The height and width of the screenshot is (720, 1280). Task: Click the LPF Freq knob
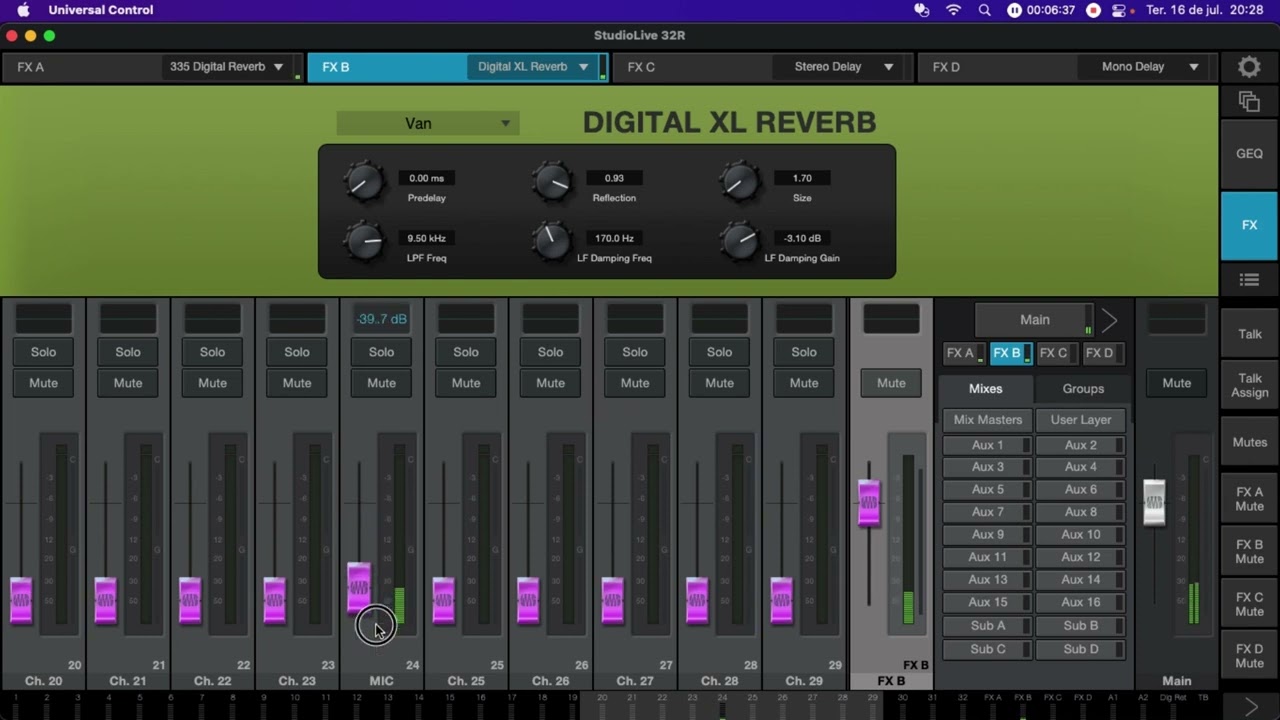[x=364, y=241]
